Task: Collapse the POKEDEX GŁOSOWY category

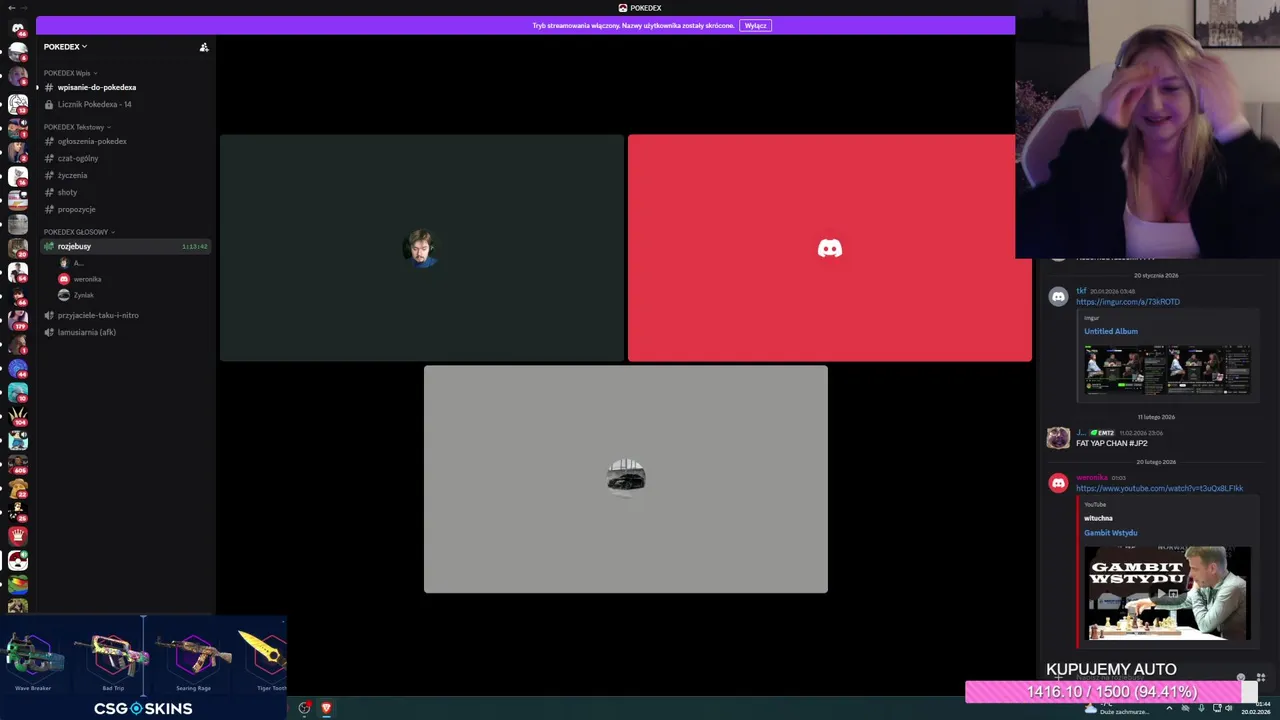Action: (x=79, y=232)
